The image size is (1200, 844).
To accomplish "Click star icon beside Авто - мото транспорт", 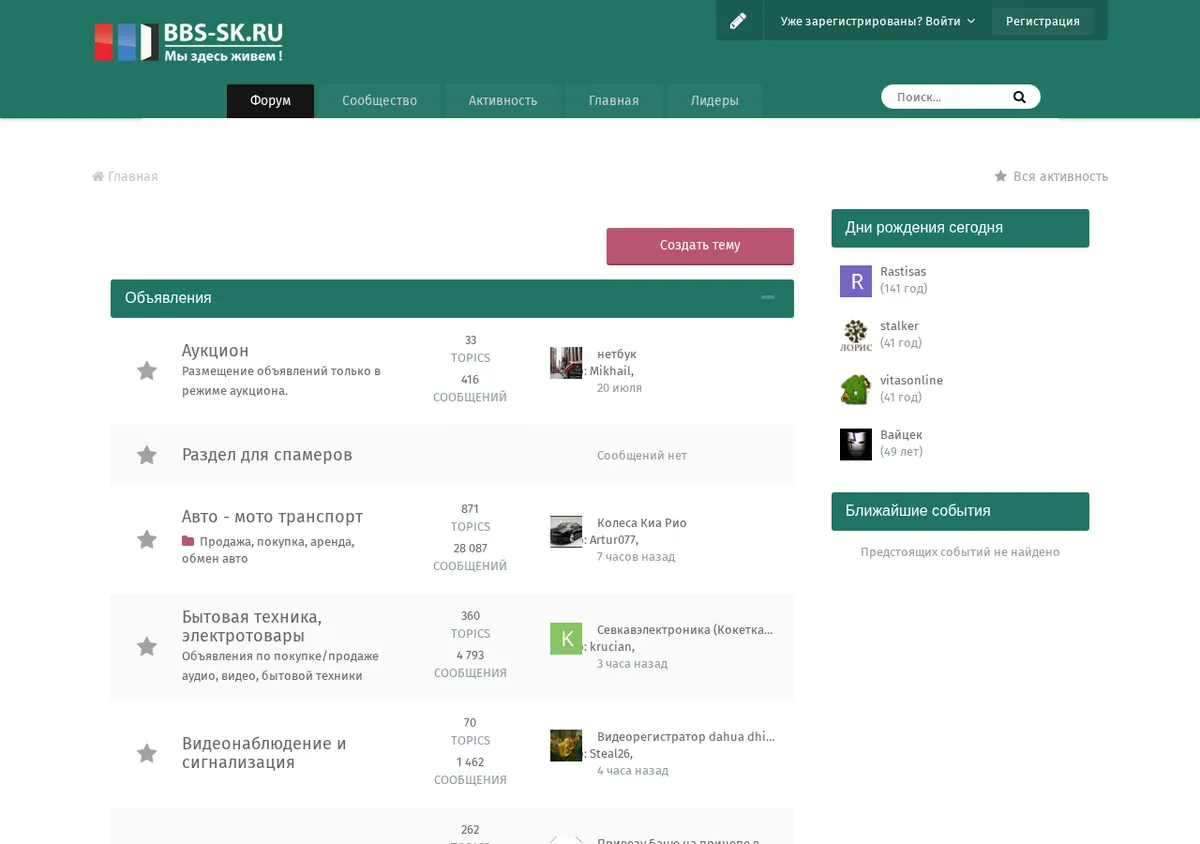I will 147,540.
